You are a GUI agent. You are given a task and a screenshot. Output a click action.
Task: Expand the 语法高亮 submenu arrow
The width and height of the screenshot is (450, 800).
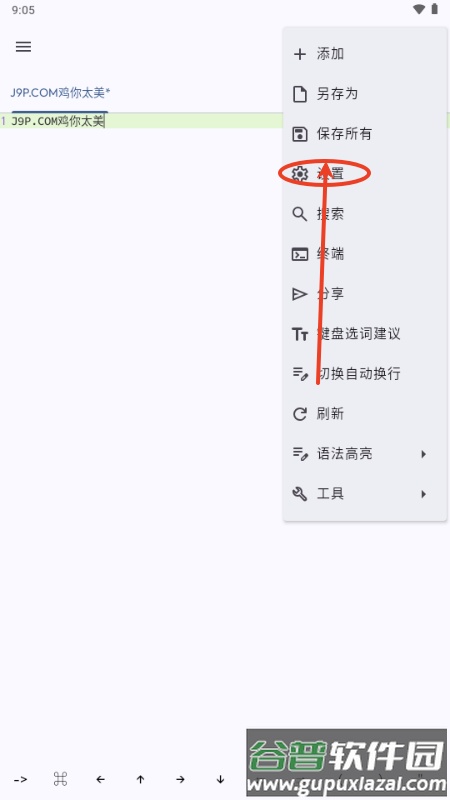[423, 454]
